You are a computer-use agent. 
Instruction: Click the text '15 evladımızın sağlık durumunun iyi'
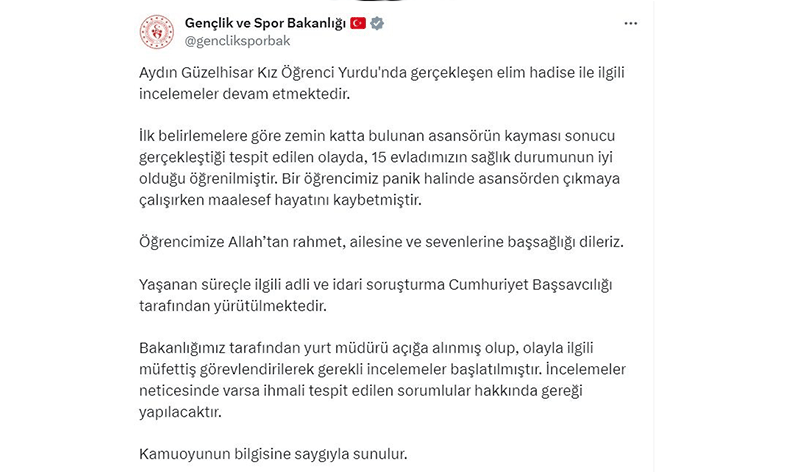pos(492,158)
